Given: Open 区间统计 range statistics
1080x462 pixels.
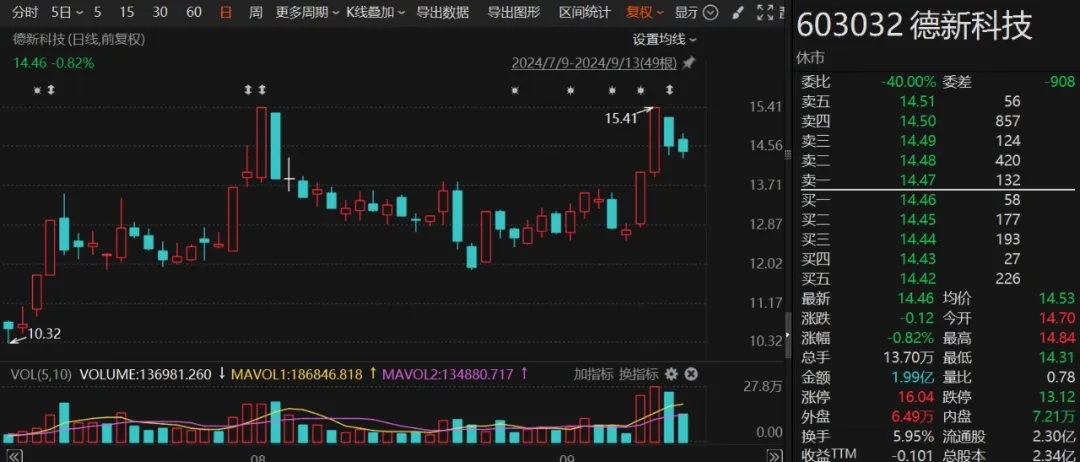Looking at the screenshot, I should (x=585, y=12).
